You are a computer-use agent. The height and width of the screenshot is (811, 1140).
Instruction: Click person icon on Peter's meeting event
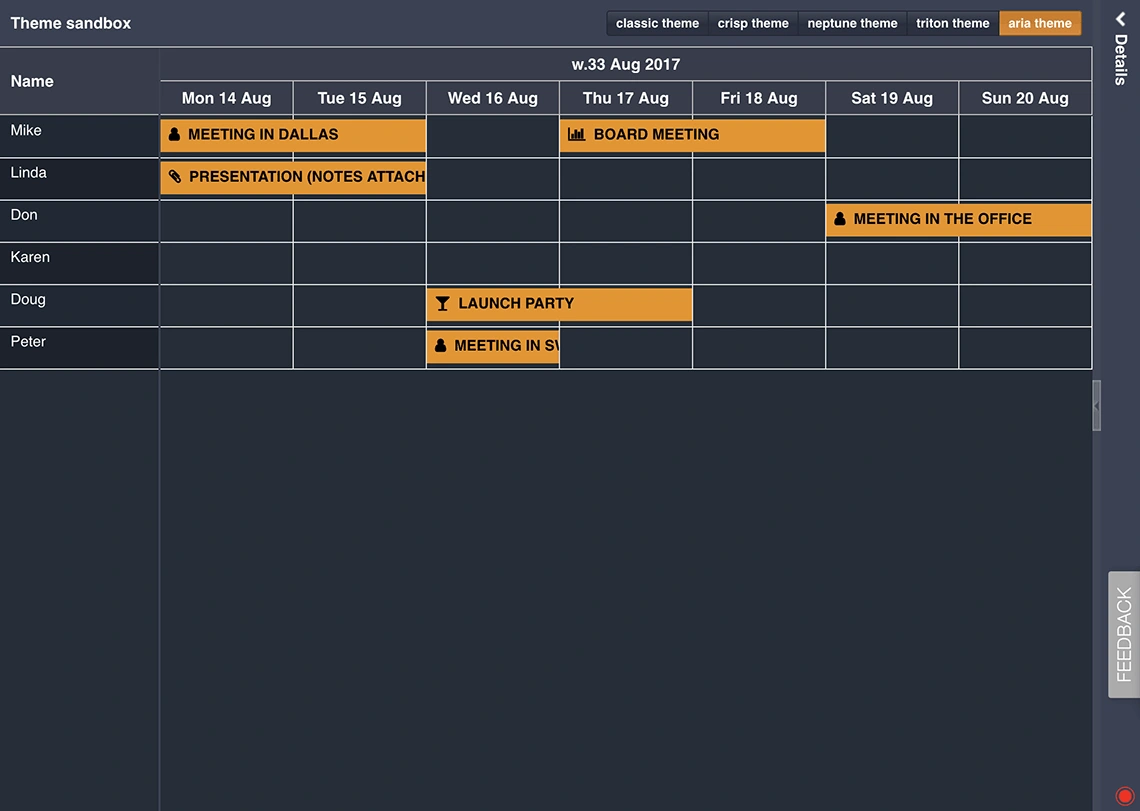click(x=441, y=345)
